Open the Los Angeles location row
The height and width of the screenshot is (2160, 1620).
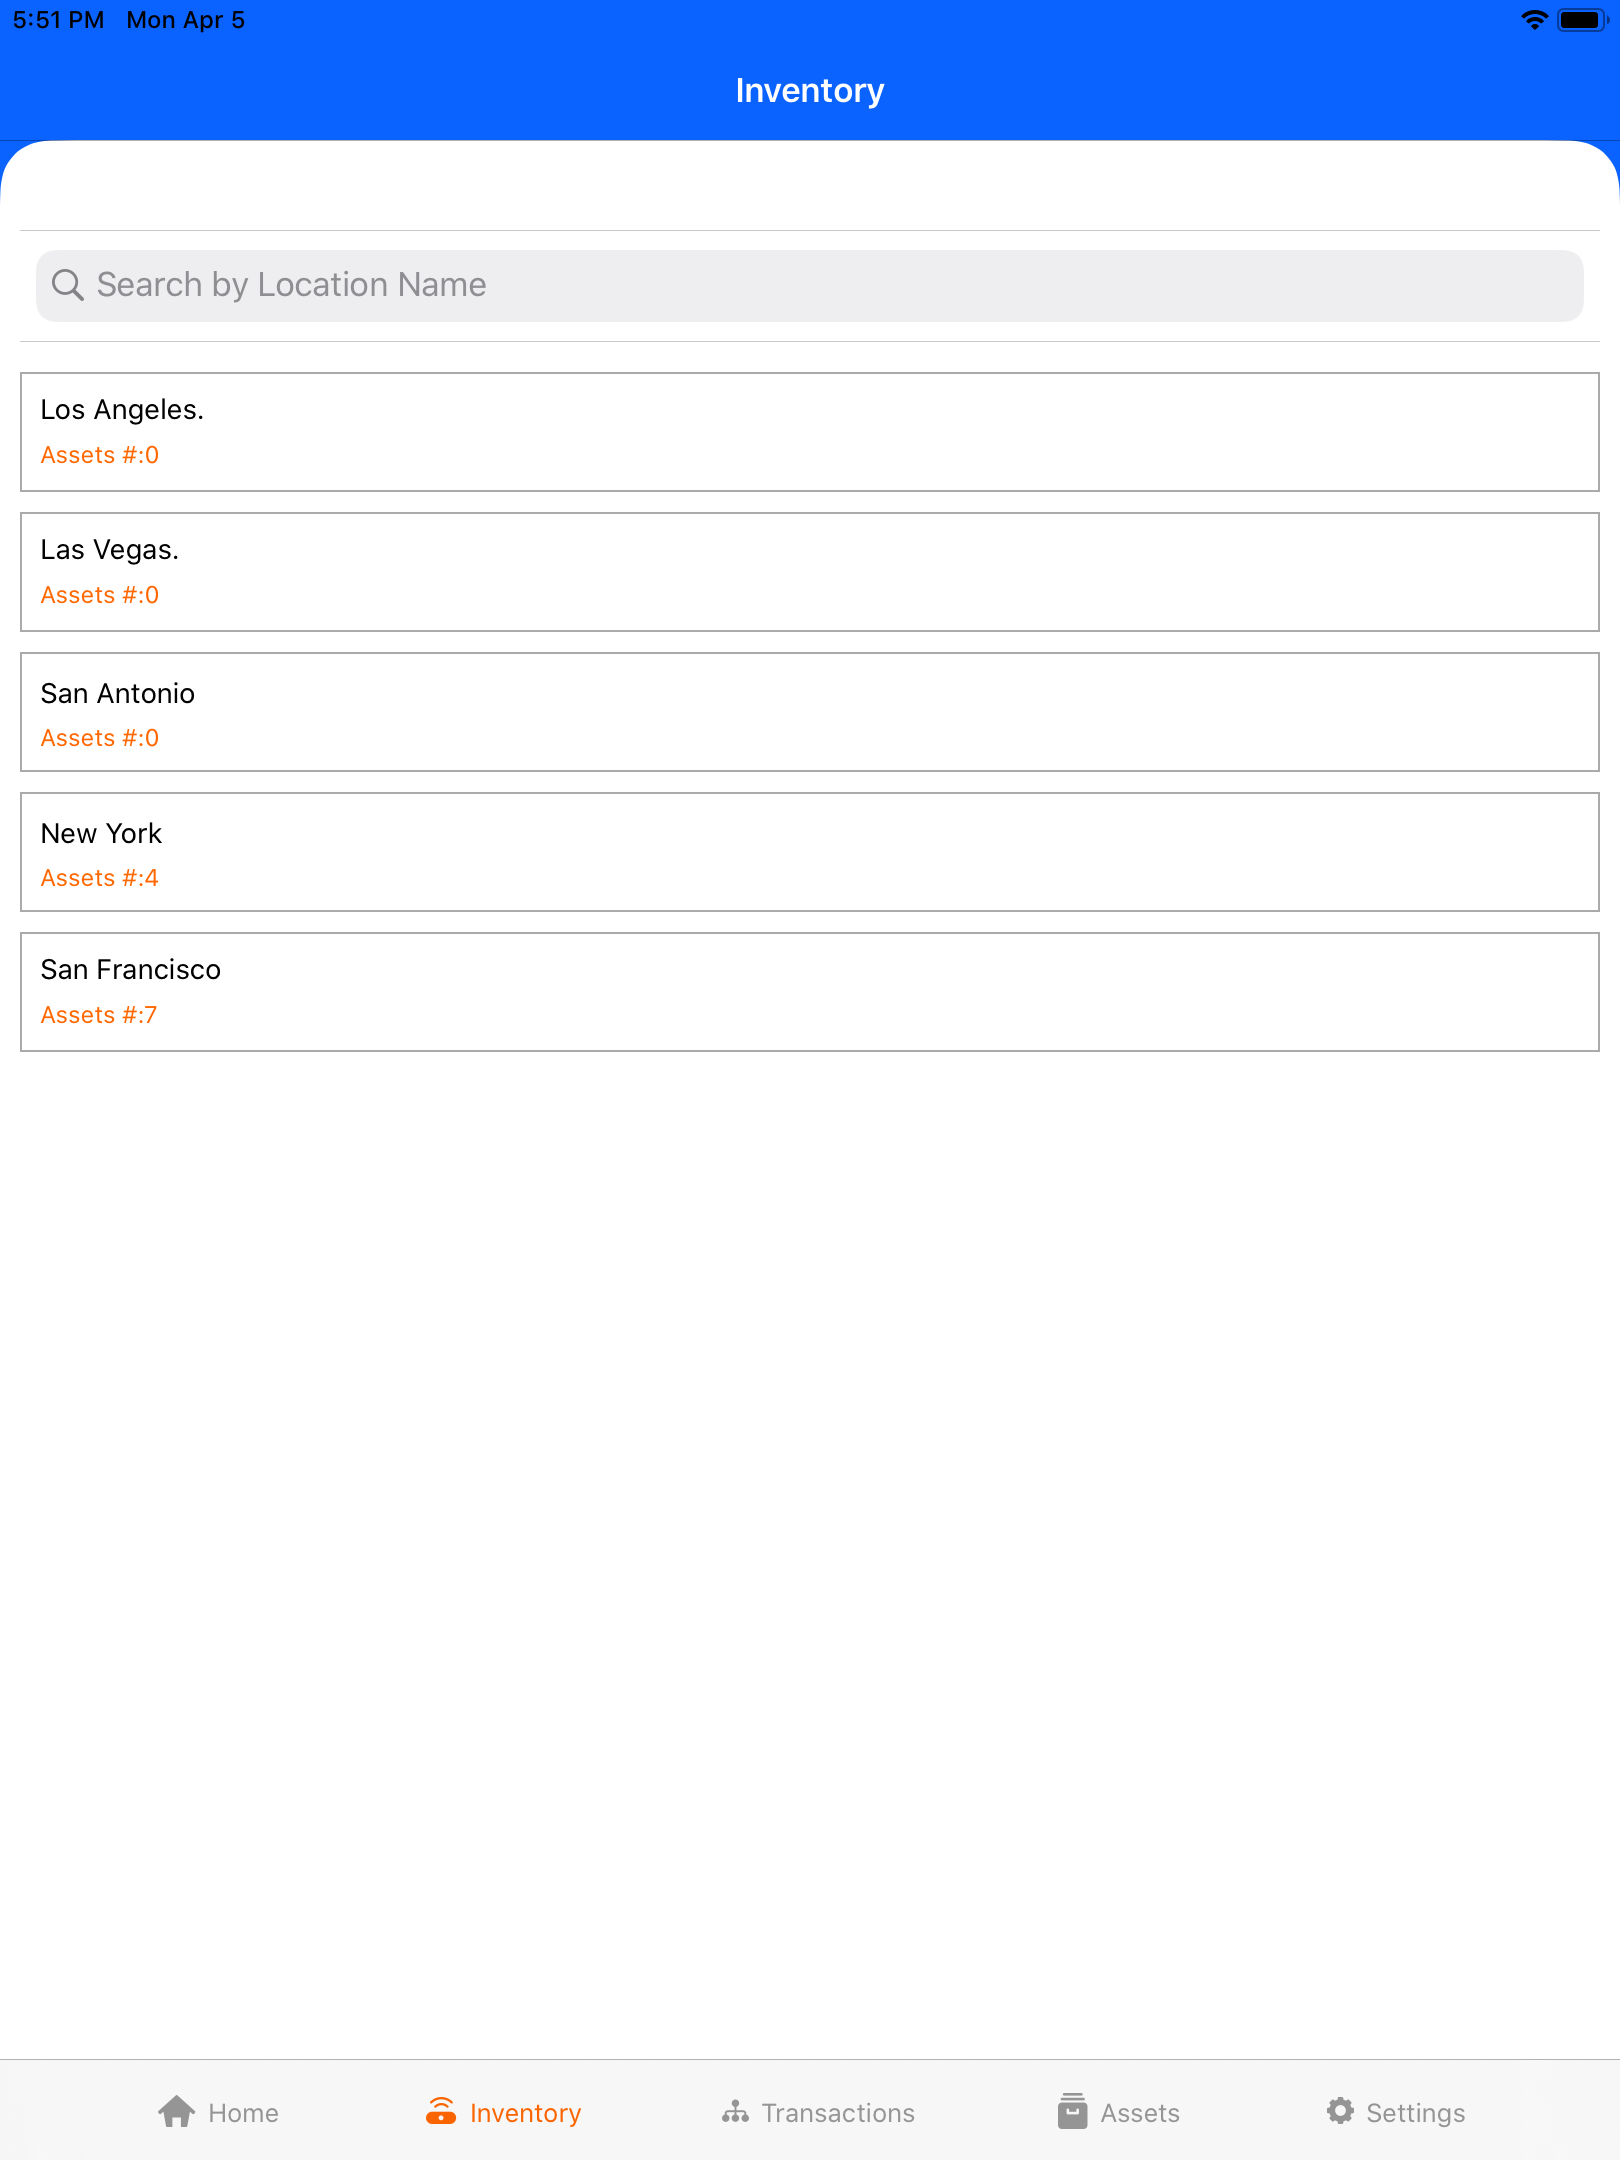tap(810, 432)
